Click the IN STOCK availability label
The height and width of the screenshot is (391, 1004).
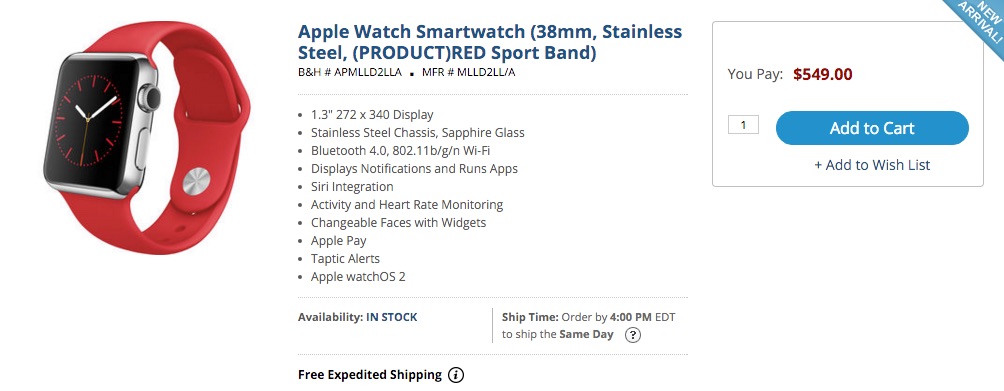pos(391,317)
